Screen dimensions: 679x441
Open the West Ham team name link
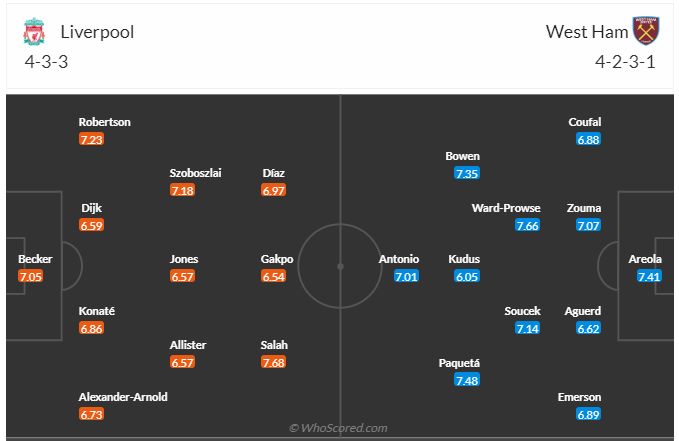(x=587, y=31)
